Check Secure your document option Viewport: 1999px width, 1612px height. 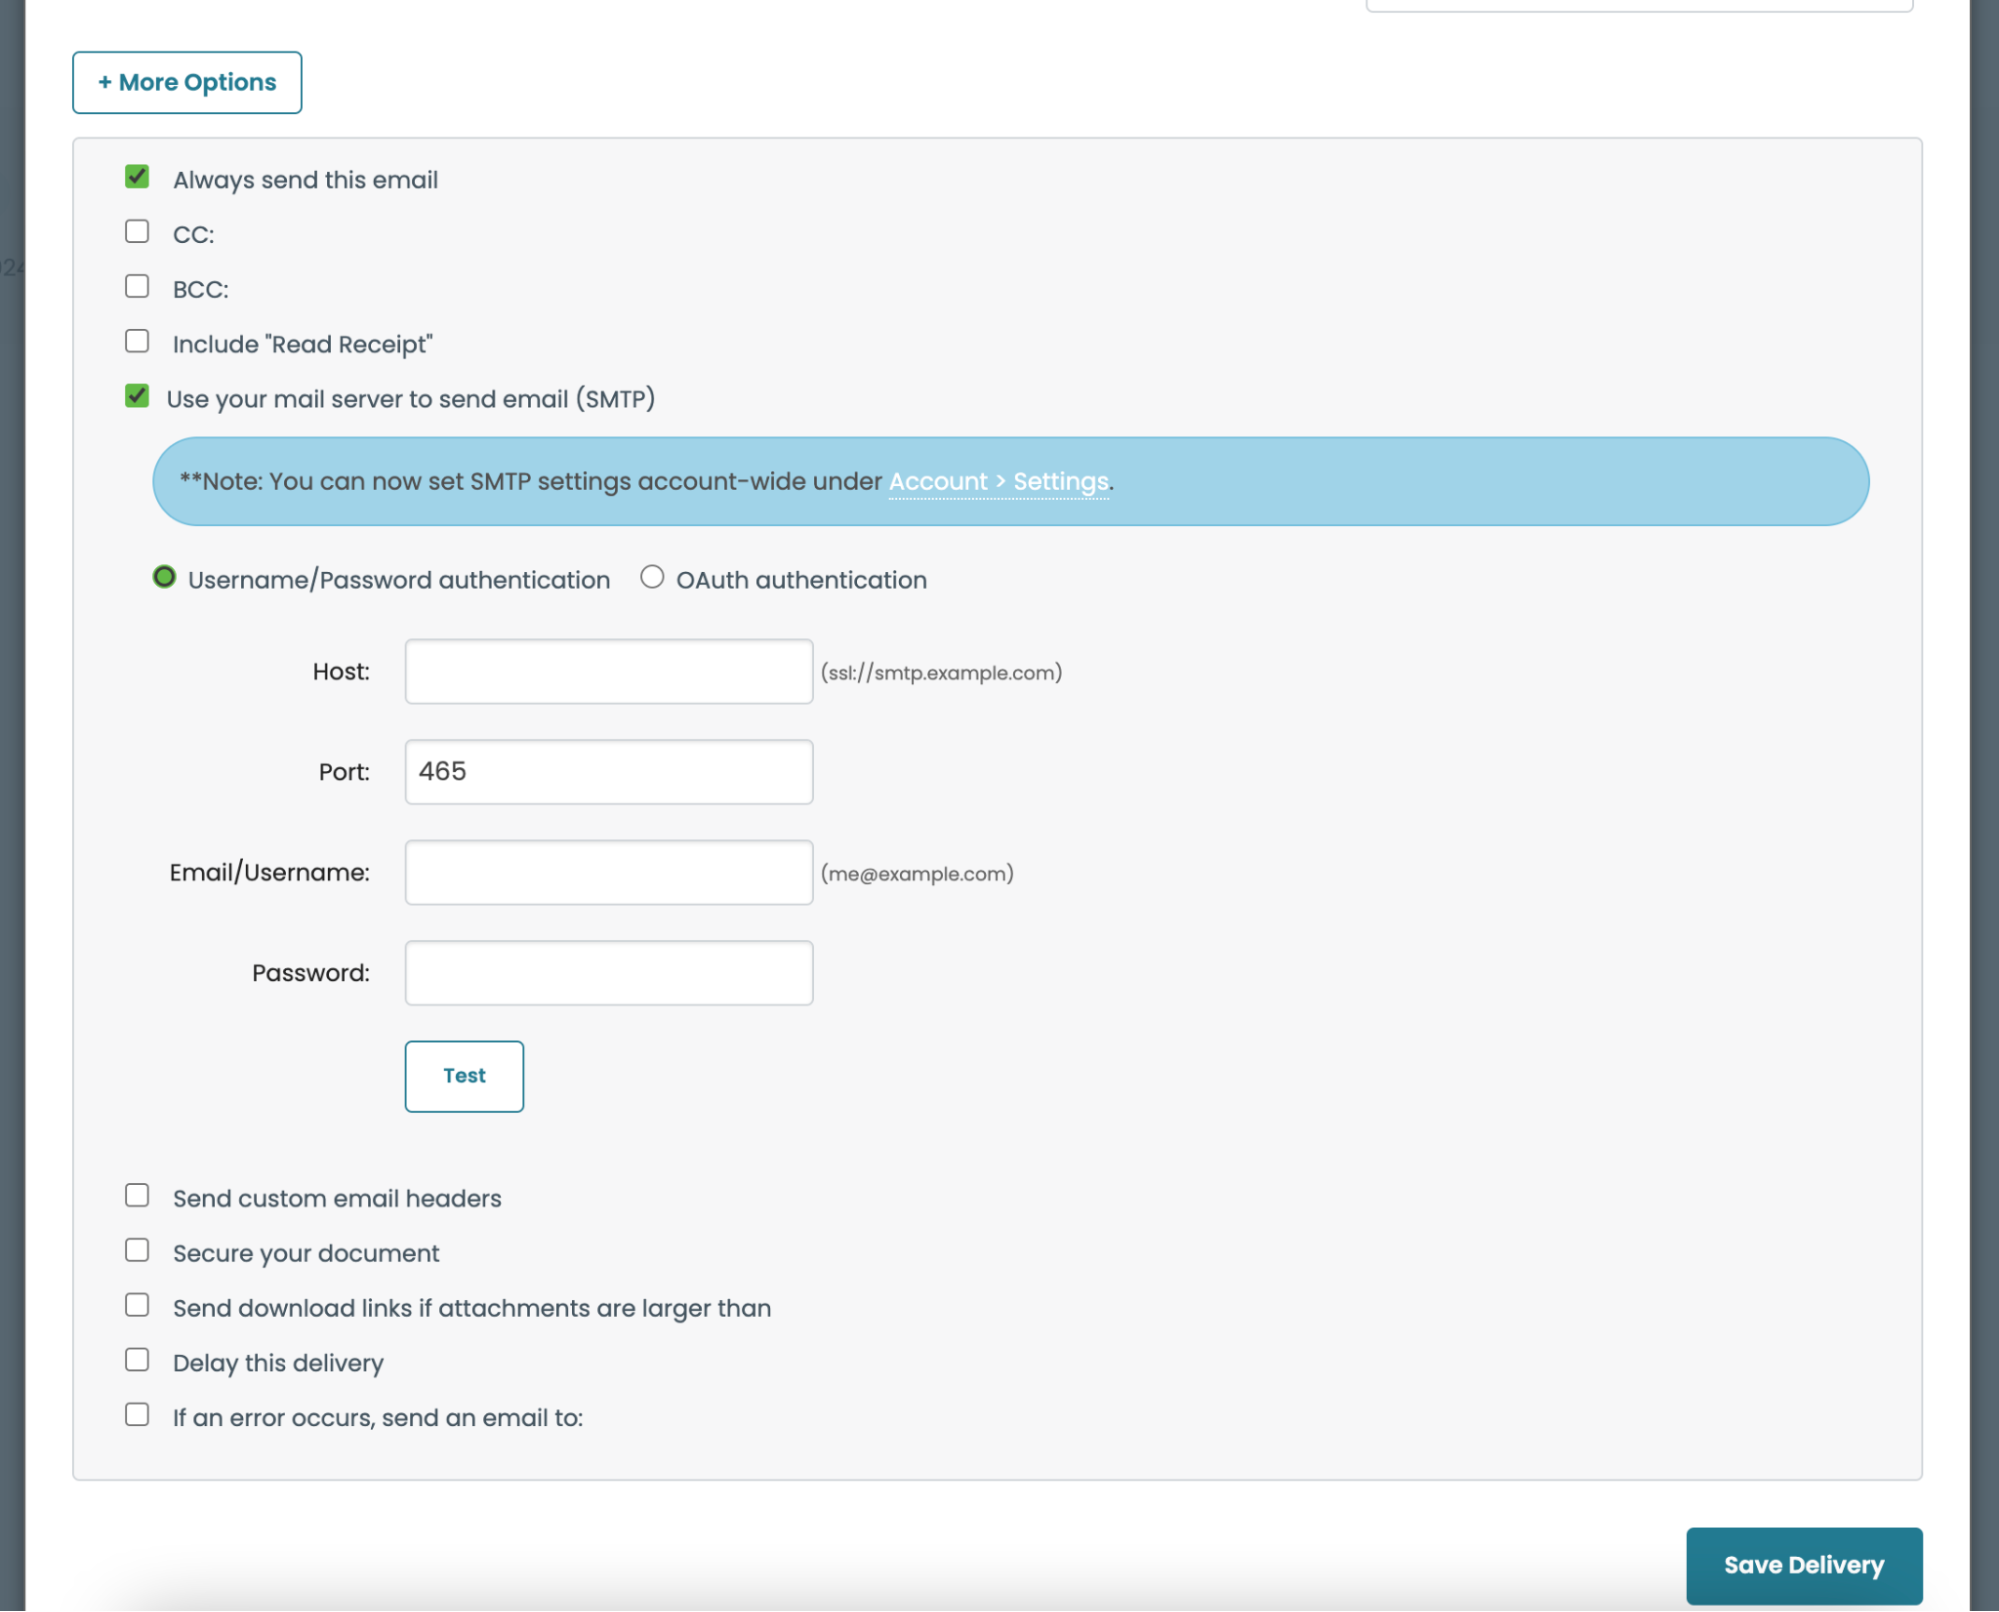pyautogui.click(x=137, y=1251)
